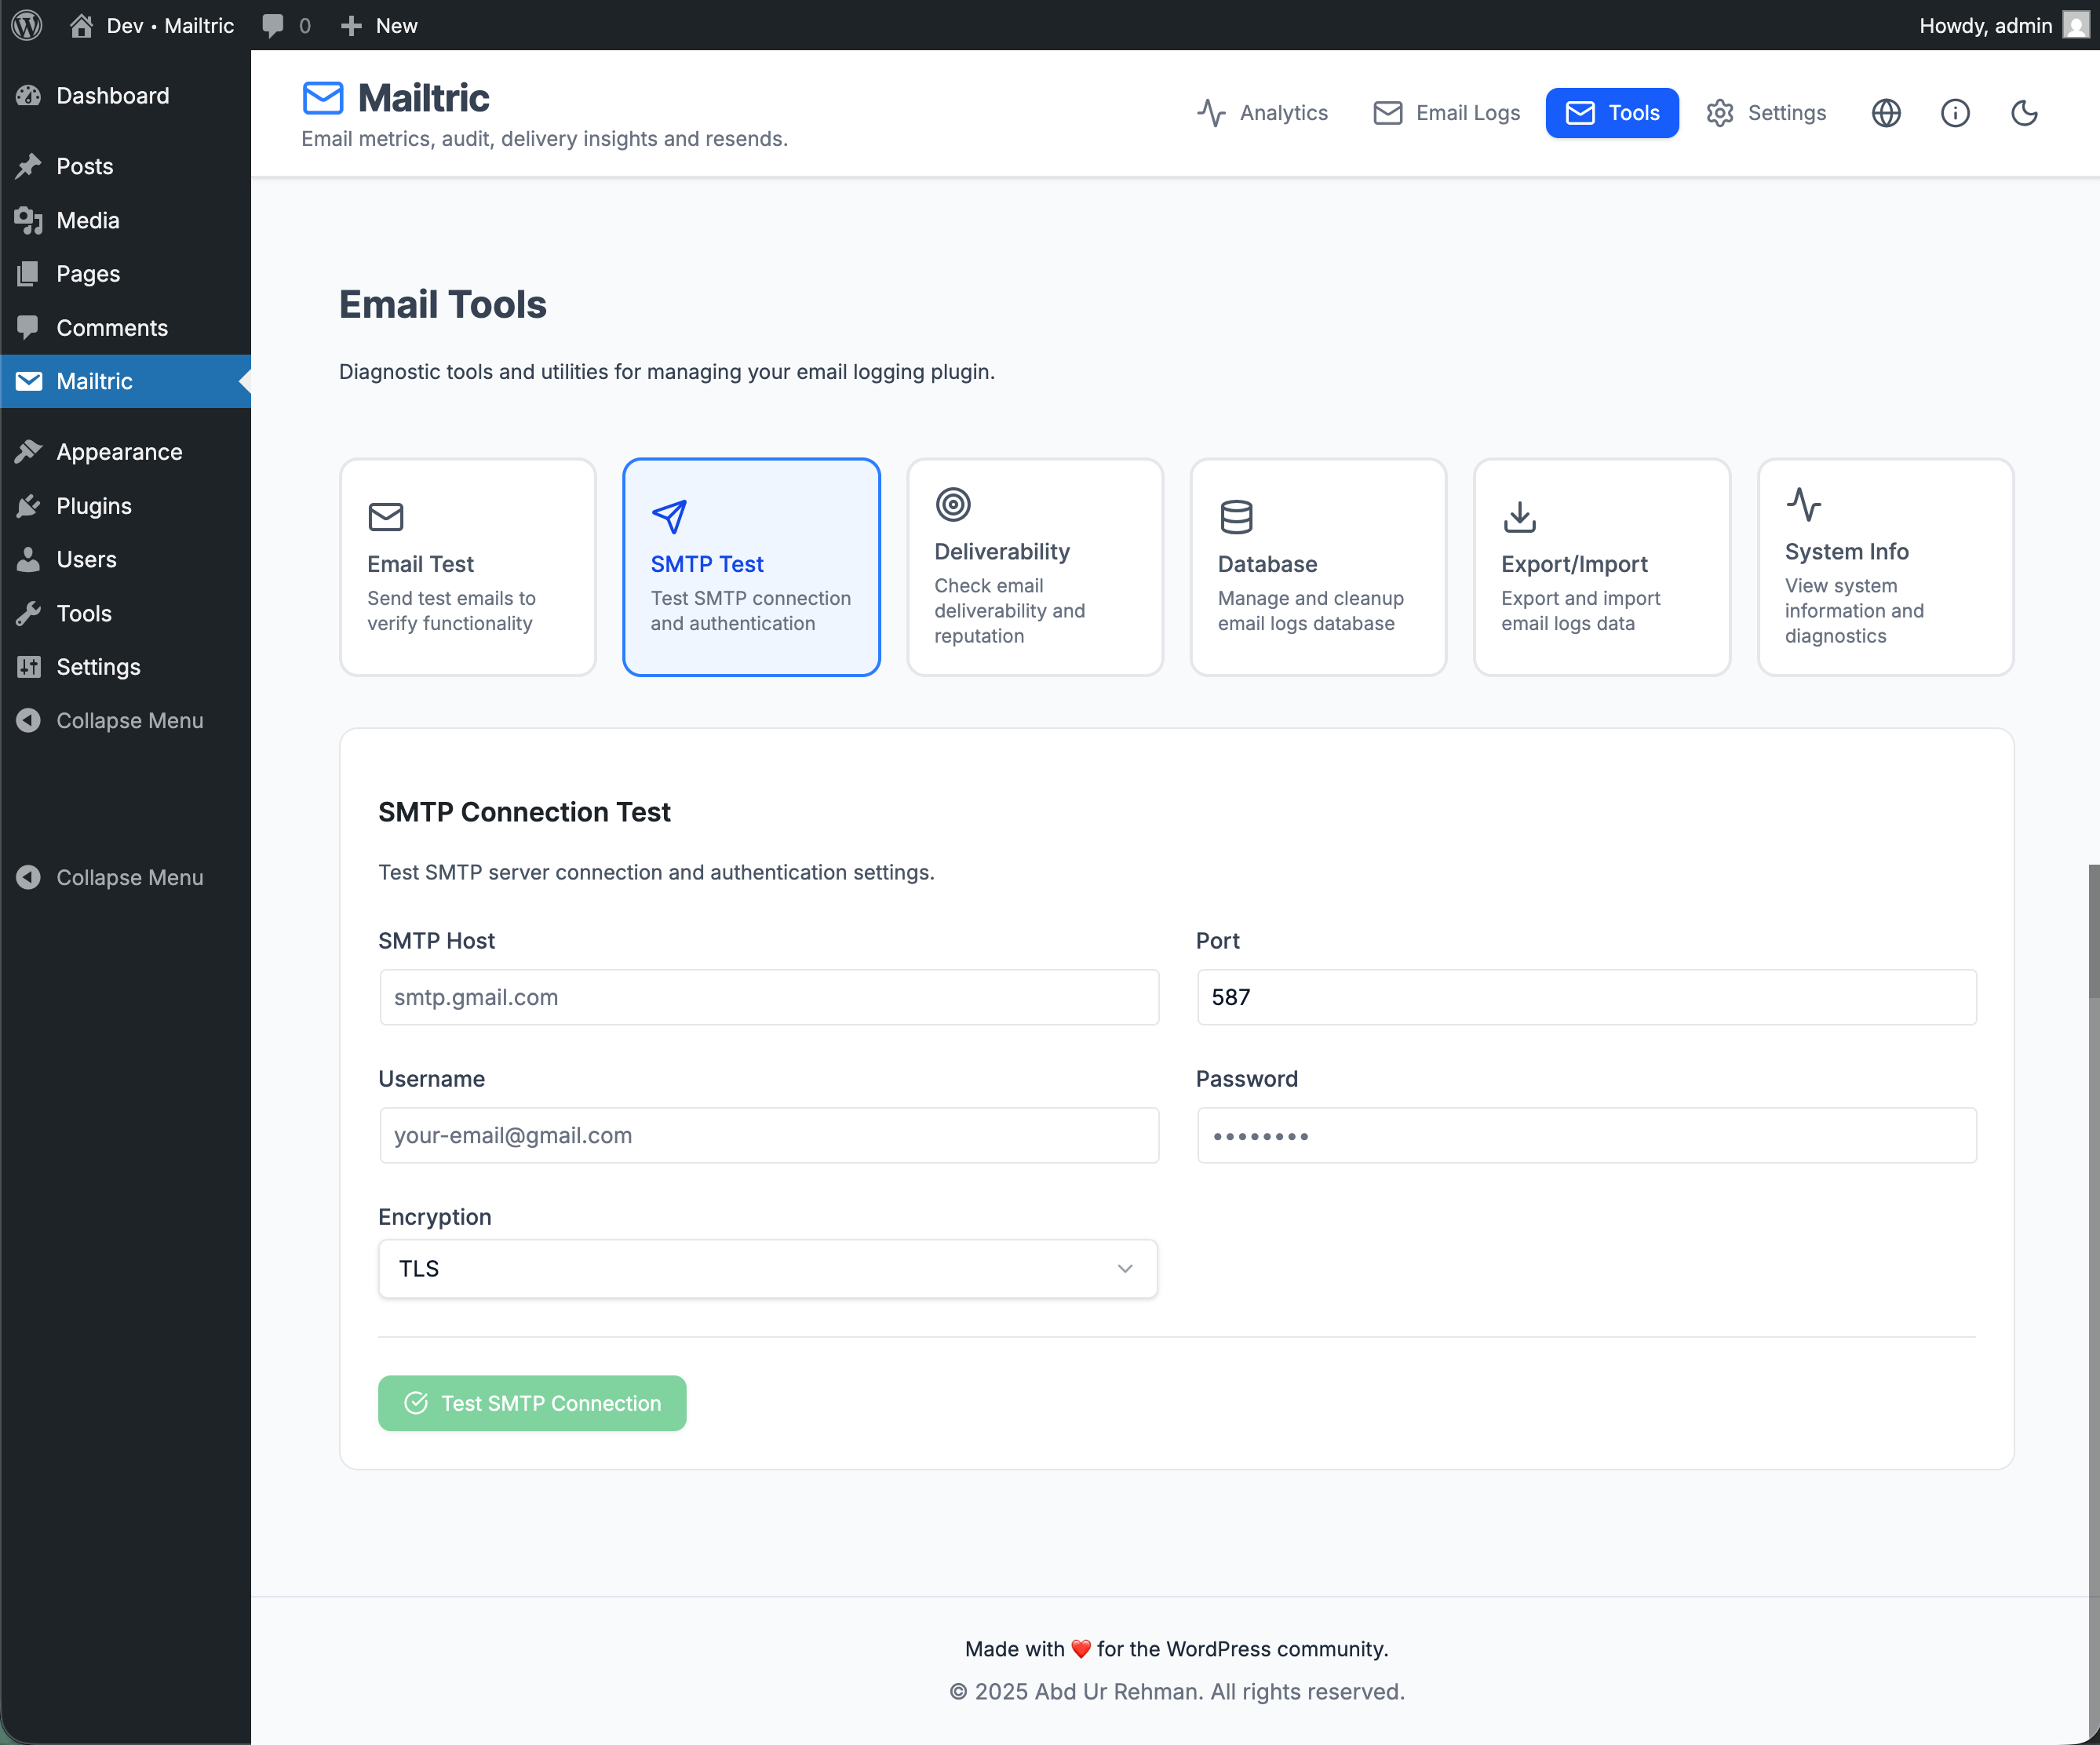The width and height of the screenshot is (2100, 1745).
Task: Click the Test SMTP Connection button
Action: click(x=532, y=1403)
